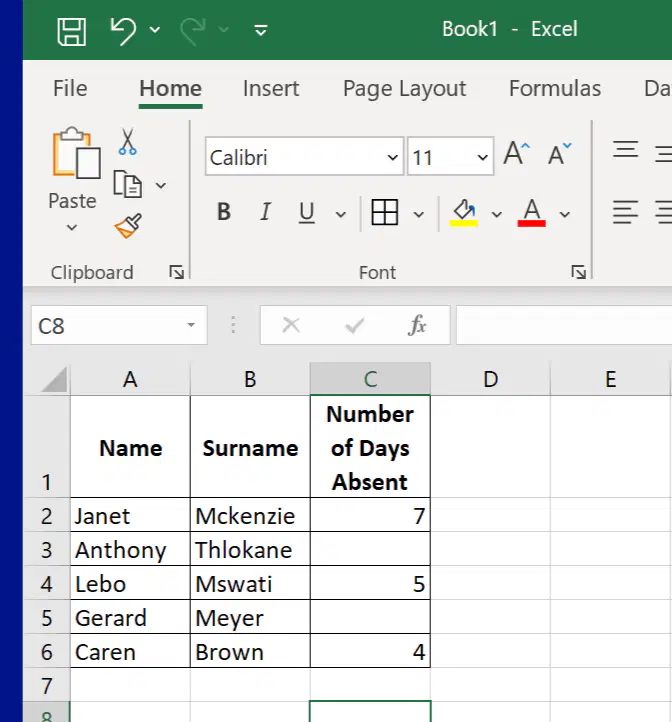This screenshot has height=722, width=672.
Task: Open Customize Quick Access Toolbar menu
Action: point(261,30)
